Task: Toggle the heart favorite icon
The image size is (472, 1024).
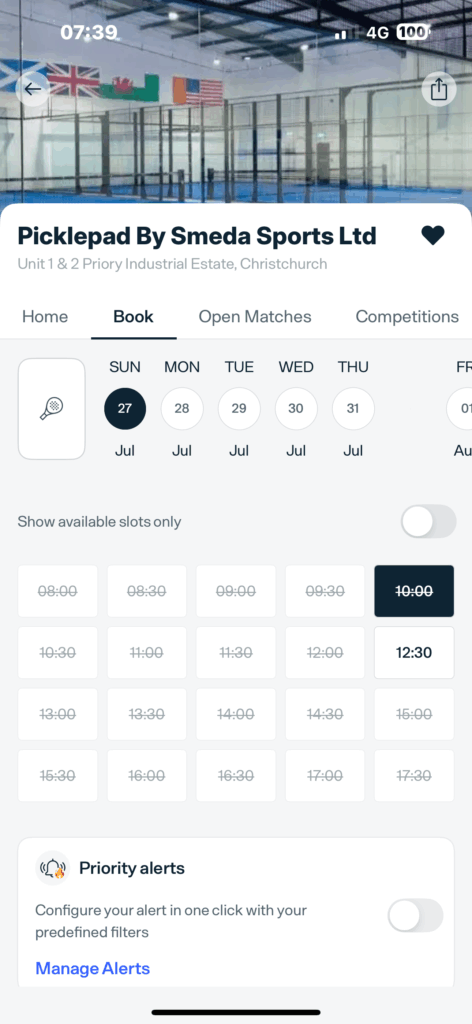Action: (x=432, y=235)
